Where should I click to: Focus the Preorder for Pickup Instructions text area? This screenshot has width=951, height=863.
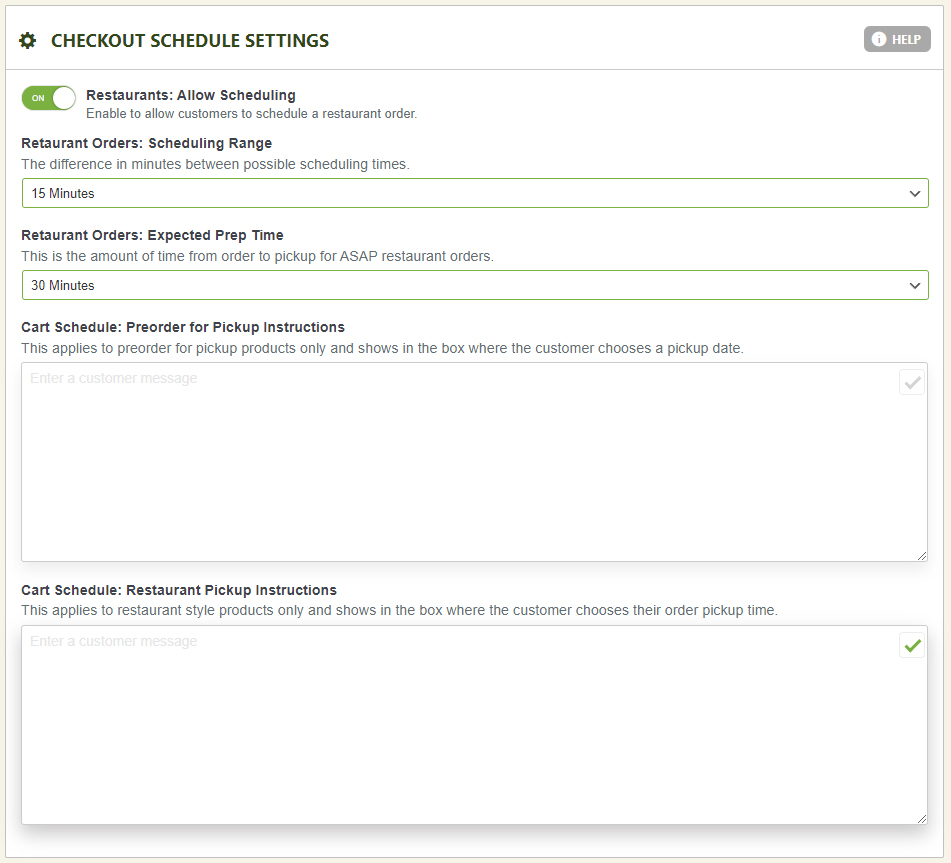(x=460, y=465)
